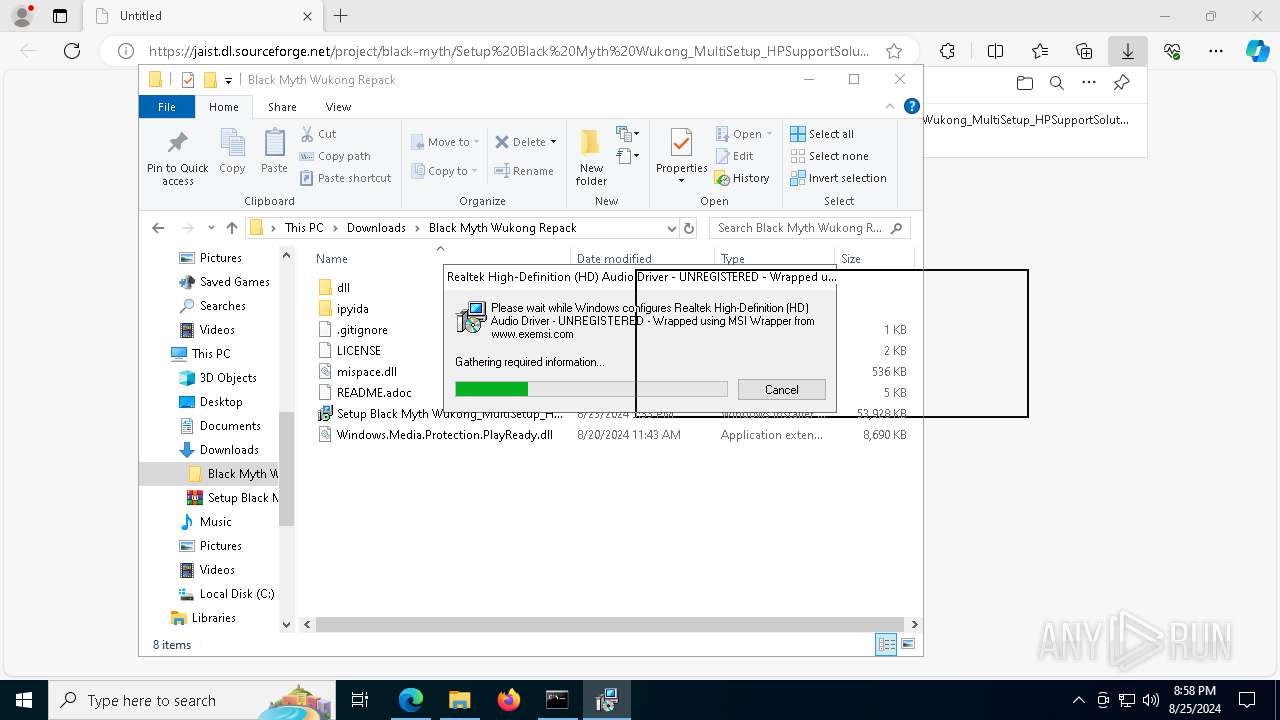The width and height of the screenshot is (1280, 720).
Task: Open a new browser tab
Action: tap(340, 16)
